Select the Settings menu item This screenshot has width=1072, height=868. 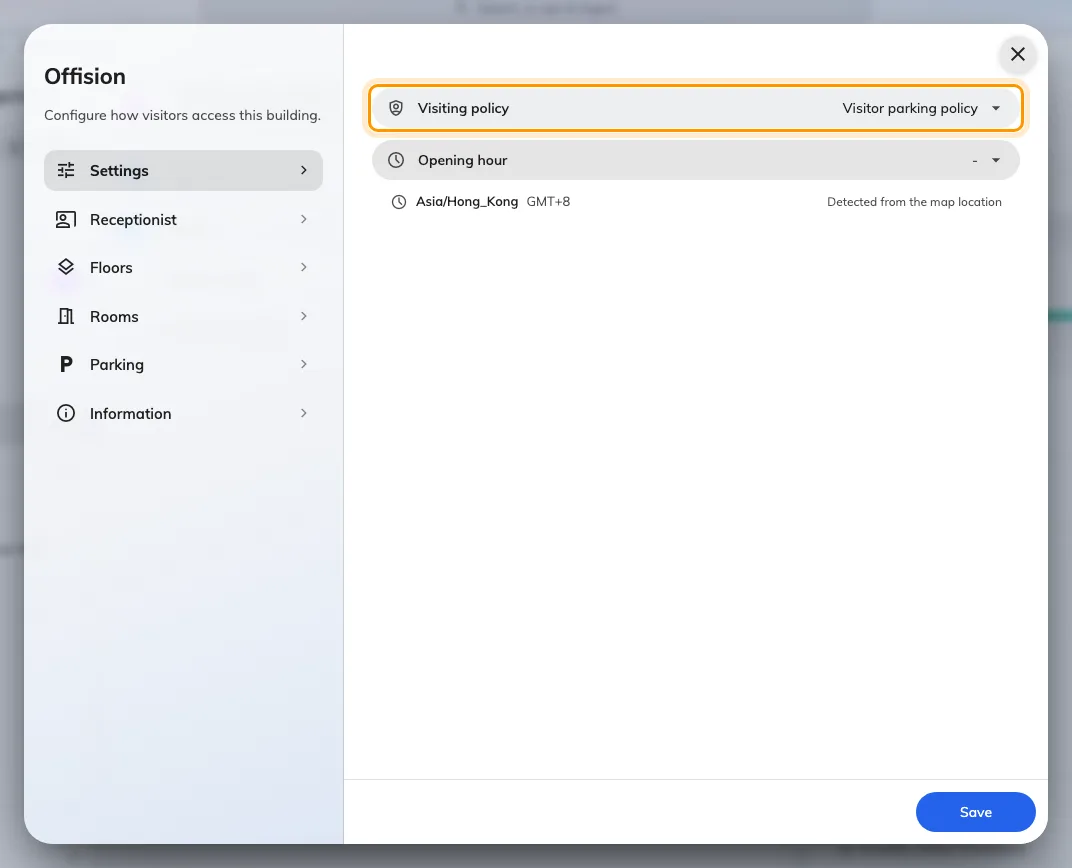tap(183, 170)
